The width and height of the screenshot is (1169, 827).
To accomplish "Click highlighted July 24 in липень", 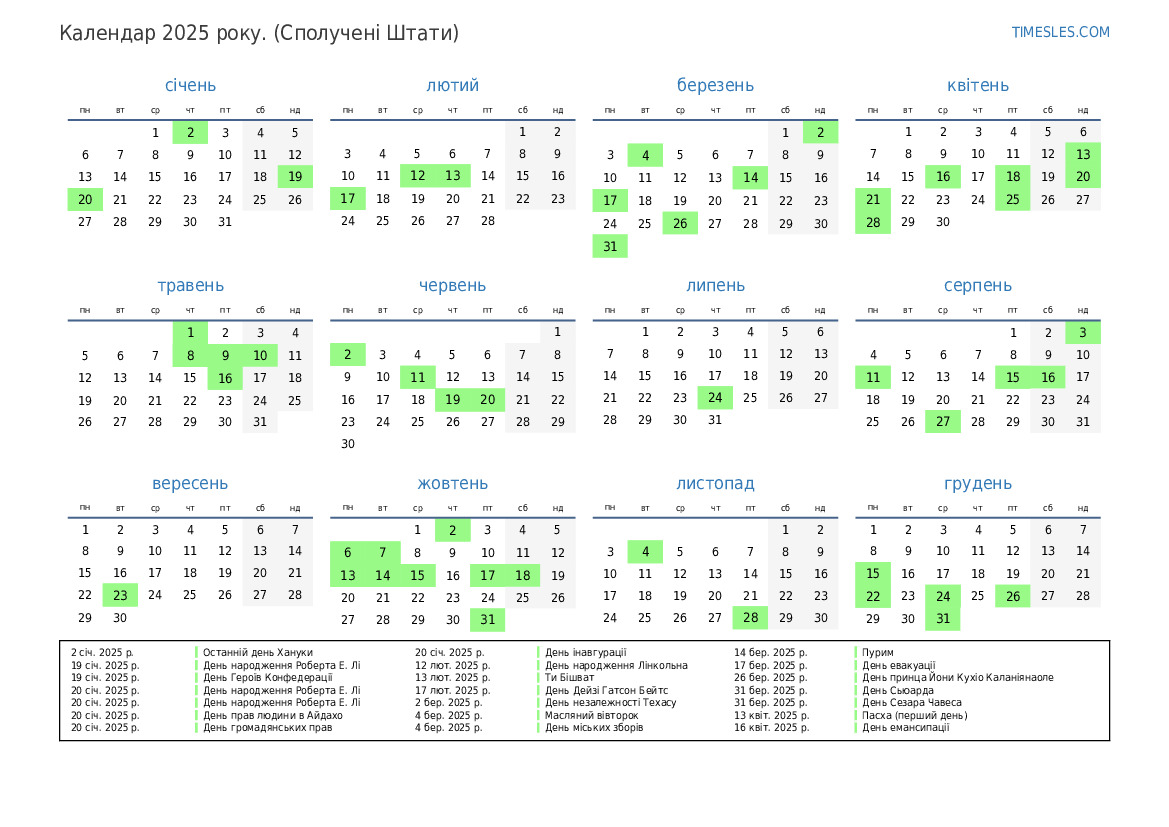I will pos(715,398).
